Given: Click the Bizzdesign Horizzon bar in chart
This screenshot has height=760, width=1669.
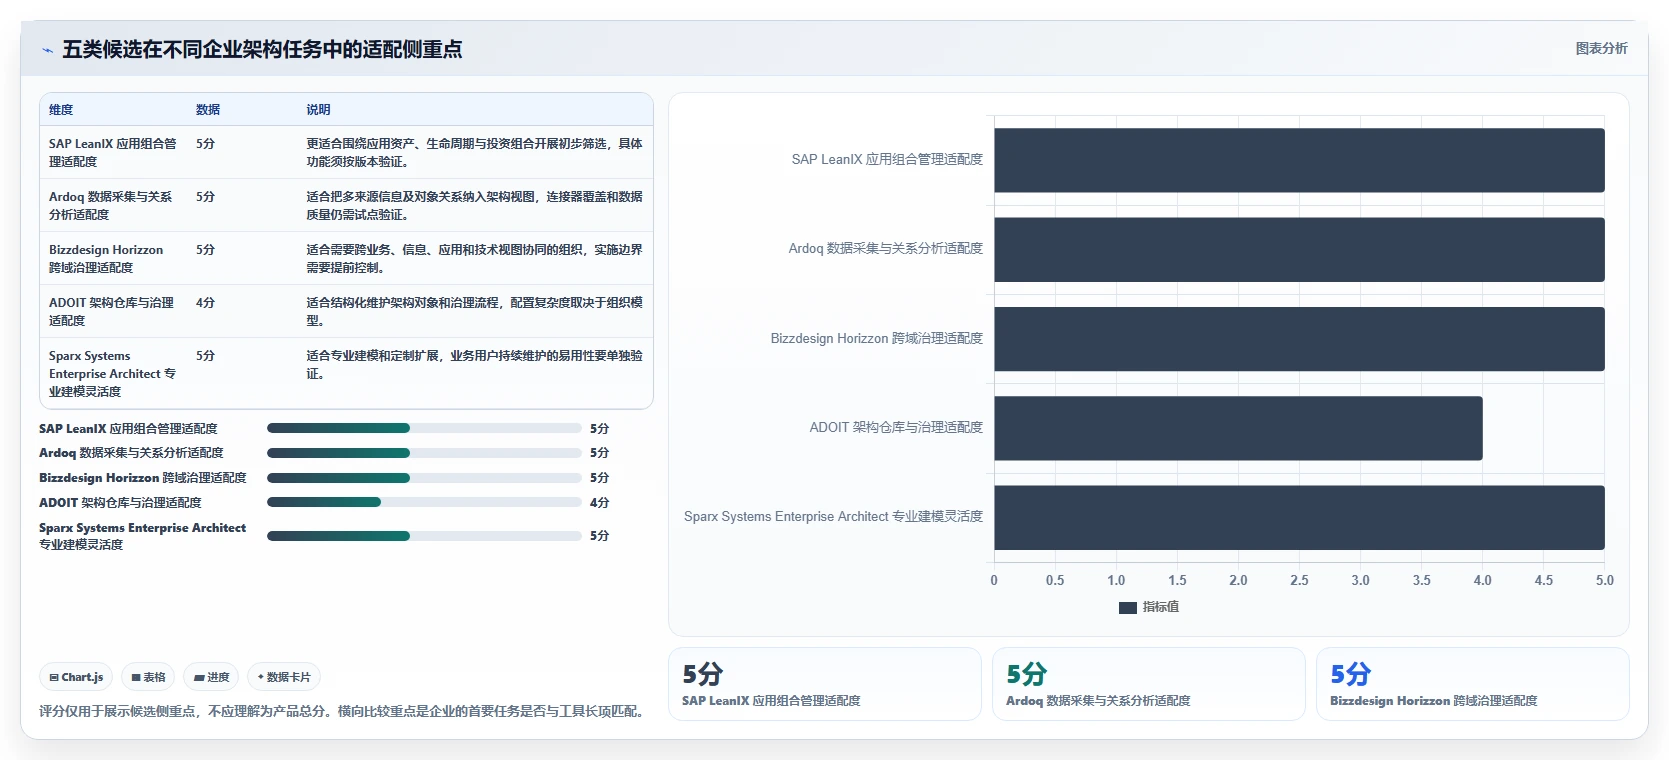Looking at the screenshot, I should (1299, 339).
